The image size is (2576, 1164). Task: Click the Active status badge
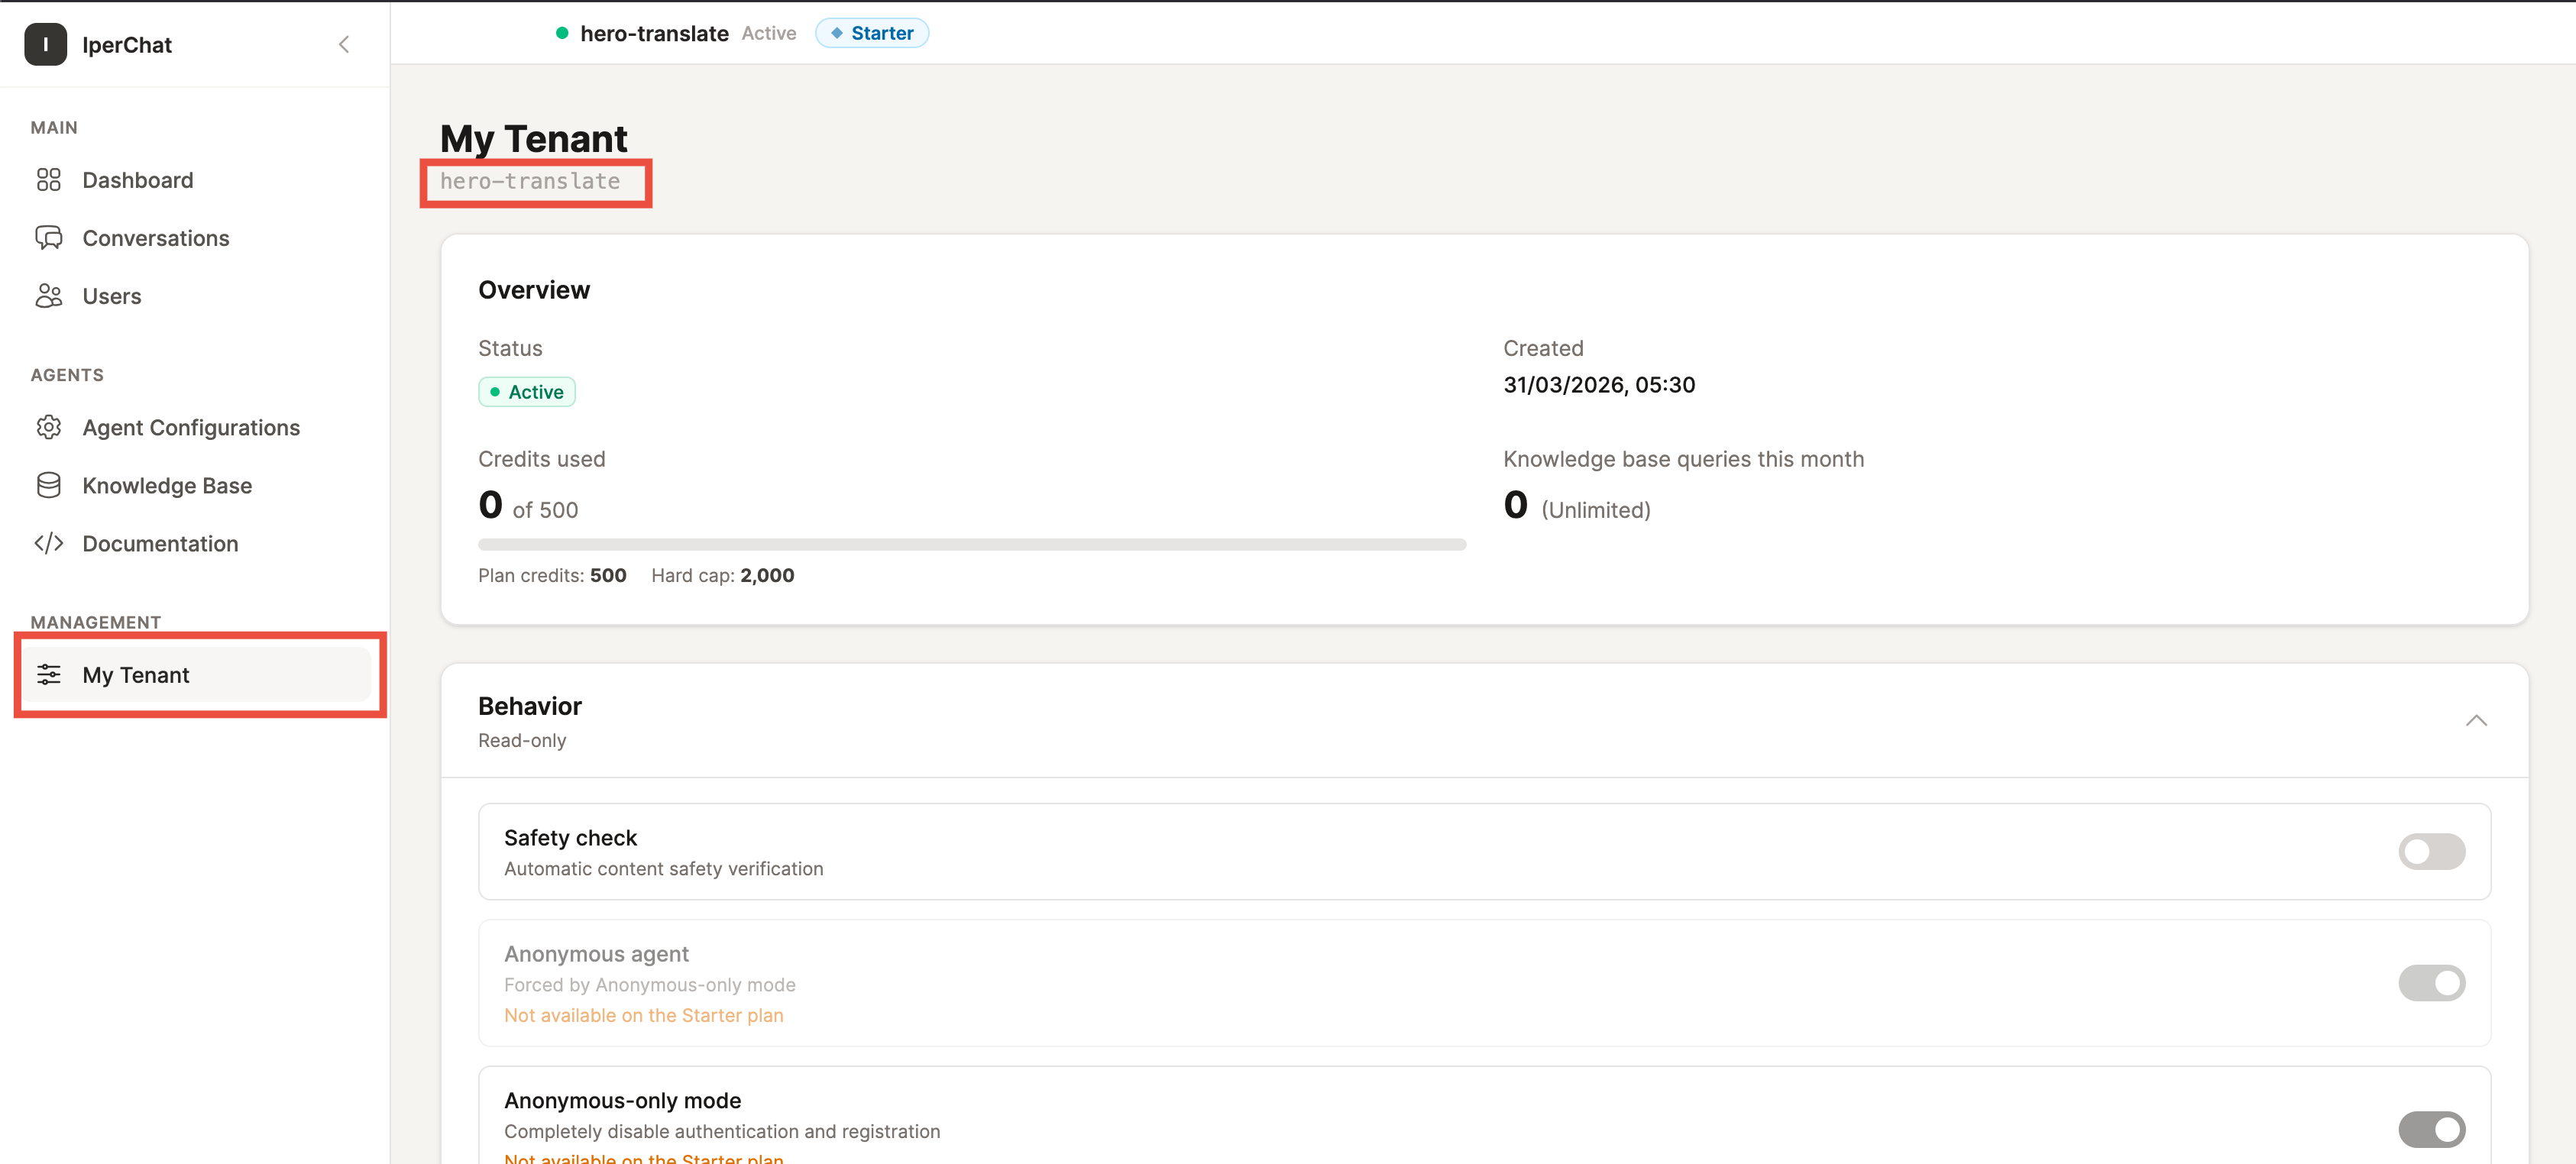point(526,391)
